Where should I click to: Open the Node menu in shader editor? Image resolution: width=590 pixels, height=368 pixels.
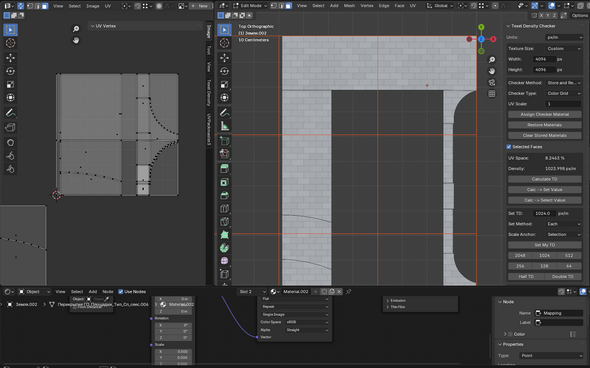[108, 292]
